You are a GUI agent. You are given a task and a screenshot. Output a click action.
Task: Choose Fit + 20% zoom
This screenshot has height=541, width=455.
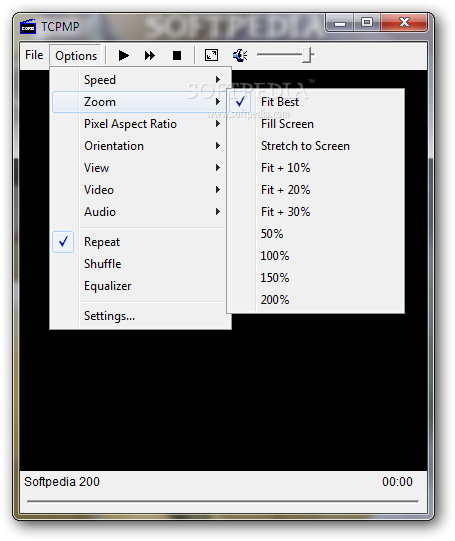click(316, 190)
